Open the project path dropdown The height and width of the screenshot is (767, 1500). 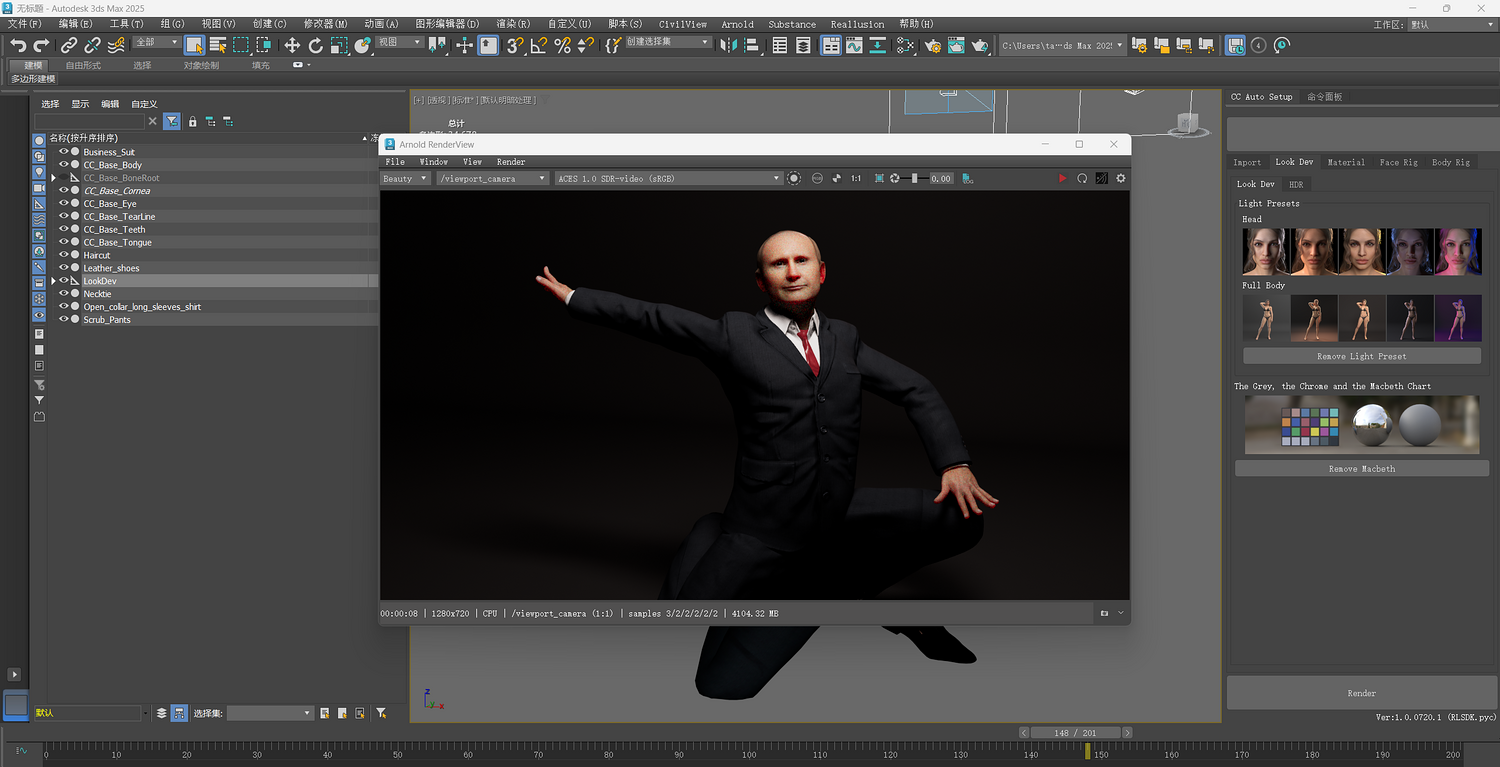pos(1062,45)
